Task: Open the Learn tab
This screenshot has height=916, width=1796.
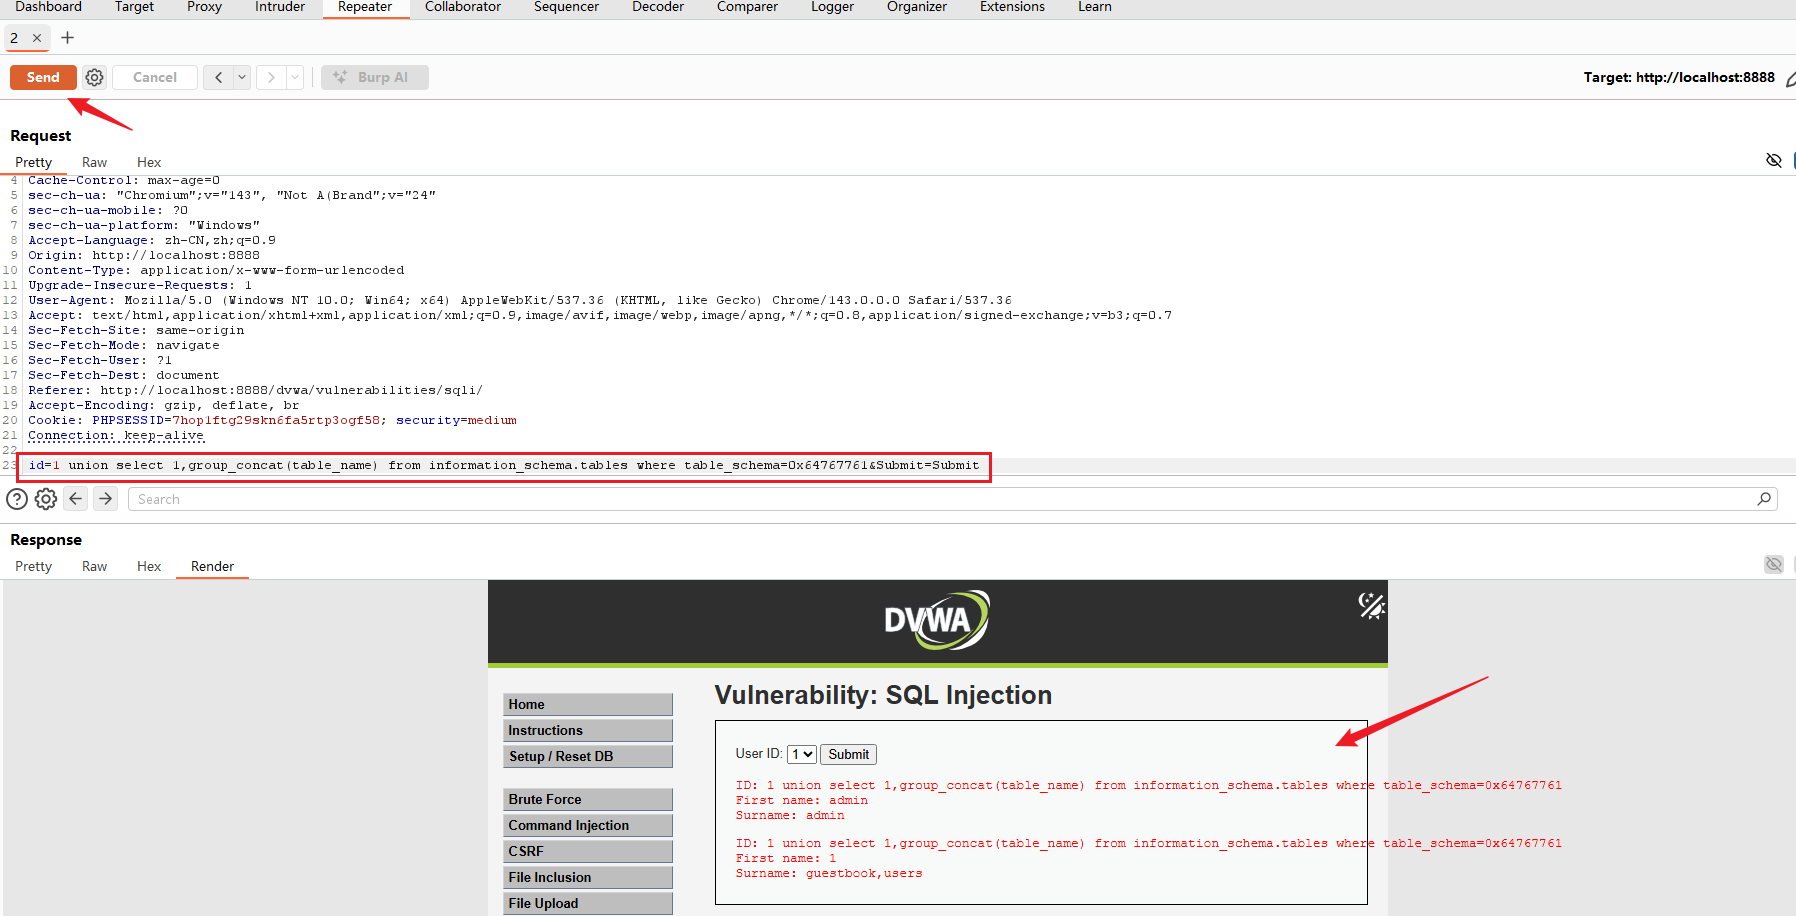Action: click(1095, 7)
